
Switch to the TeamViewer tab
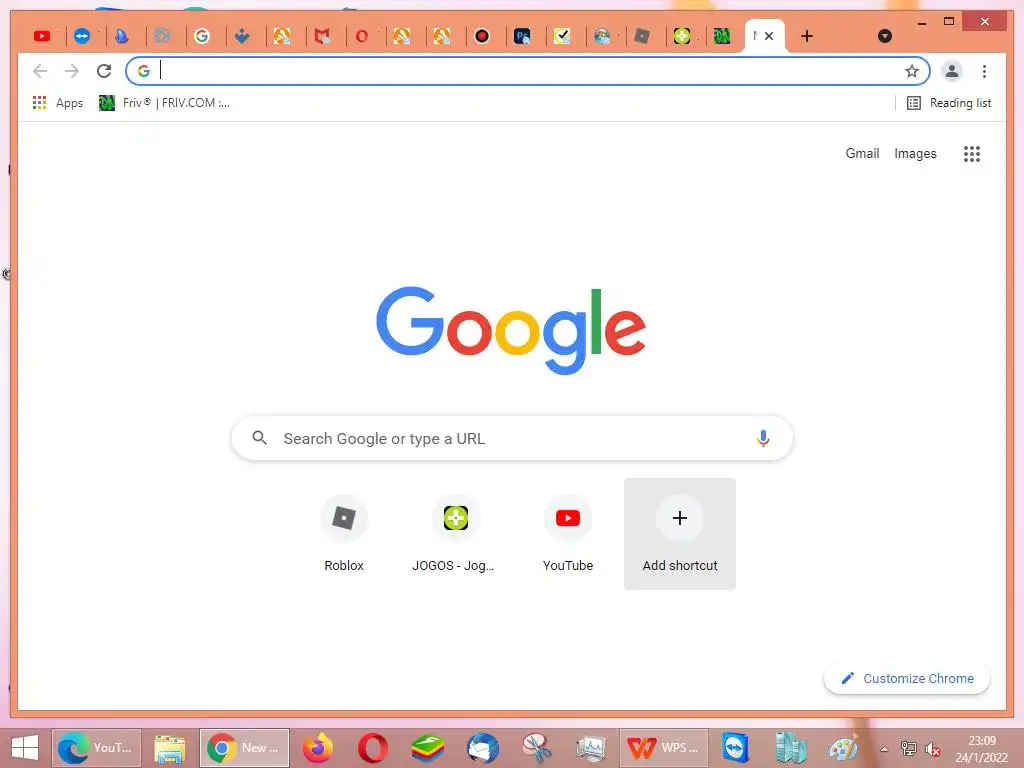[x=82, y=37]
